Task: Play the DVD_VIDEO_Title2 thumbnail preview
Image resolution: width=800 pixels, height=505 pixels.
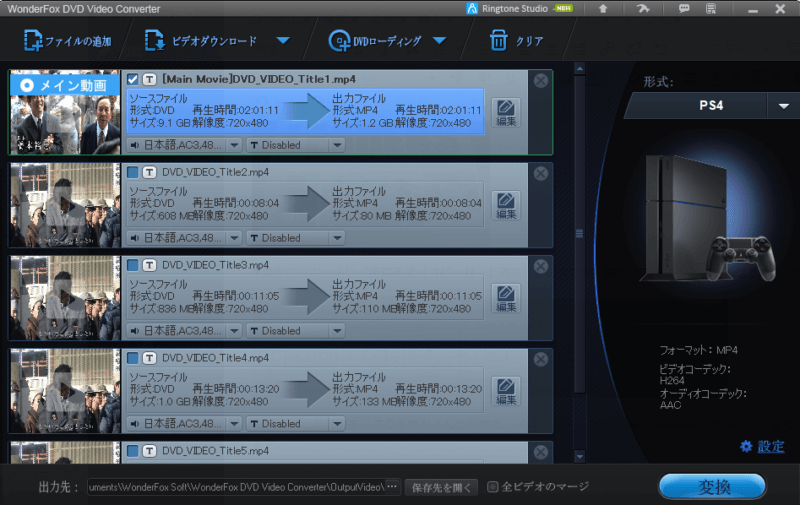Action: coord(65,205)
